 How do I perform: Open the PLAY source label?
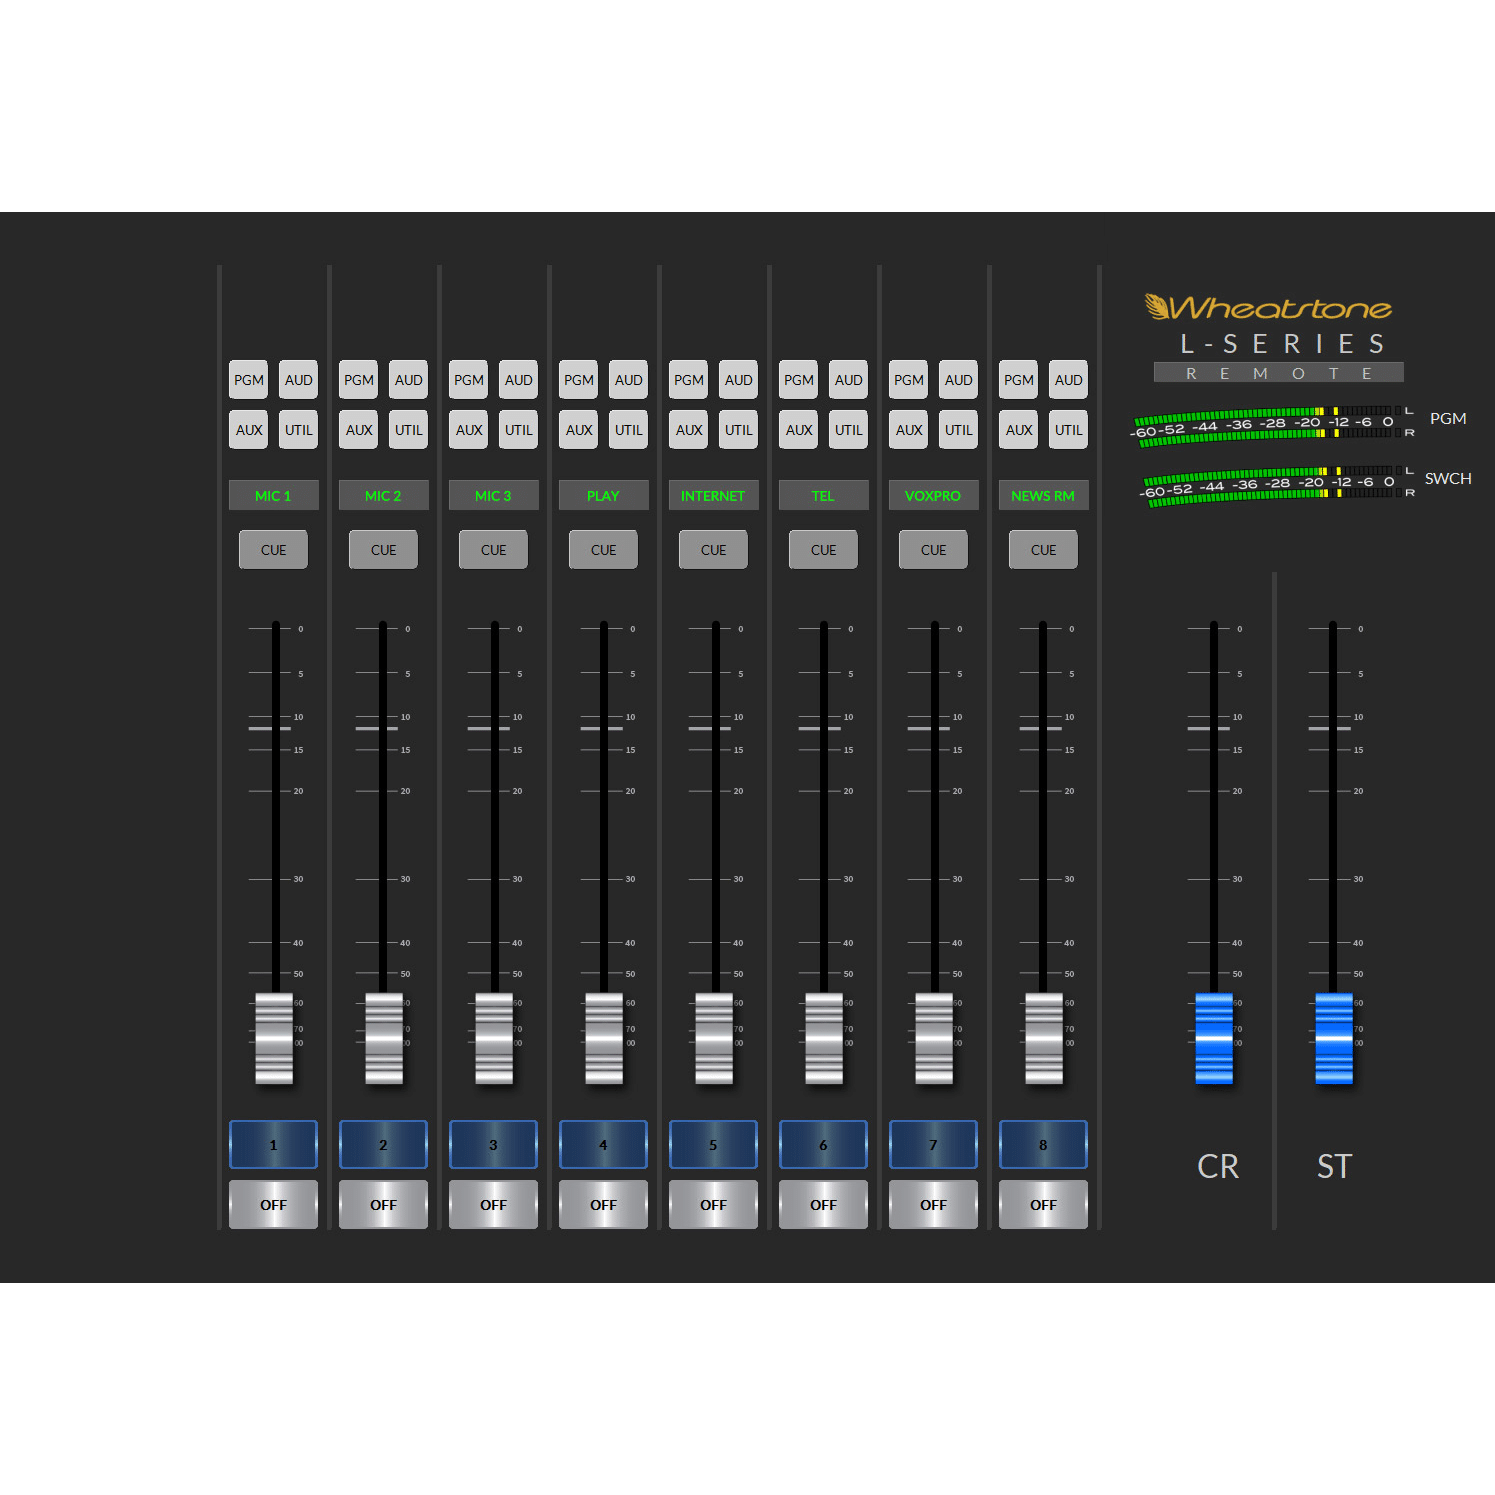pyautogui.click(x=603, y=495)
